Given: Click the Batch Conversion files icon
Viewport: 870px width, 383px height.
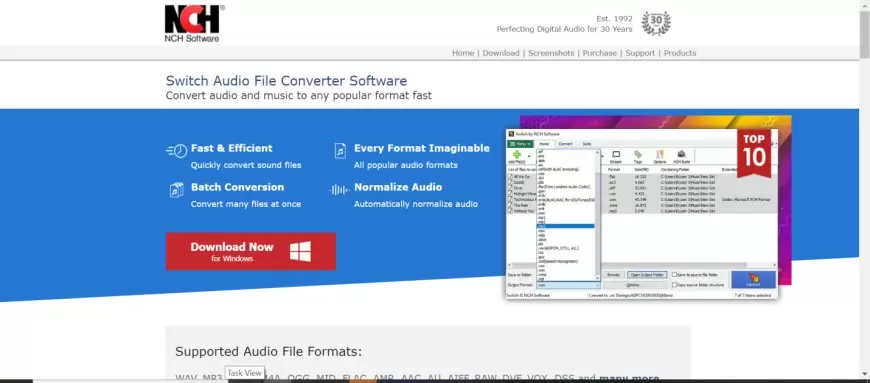Looking at the screenshot, I should 176,189.
